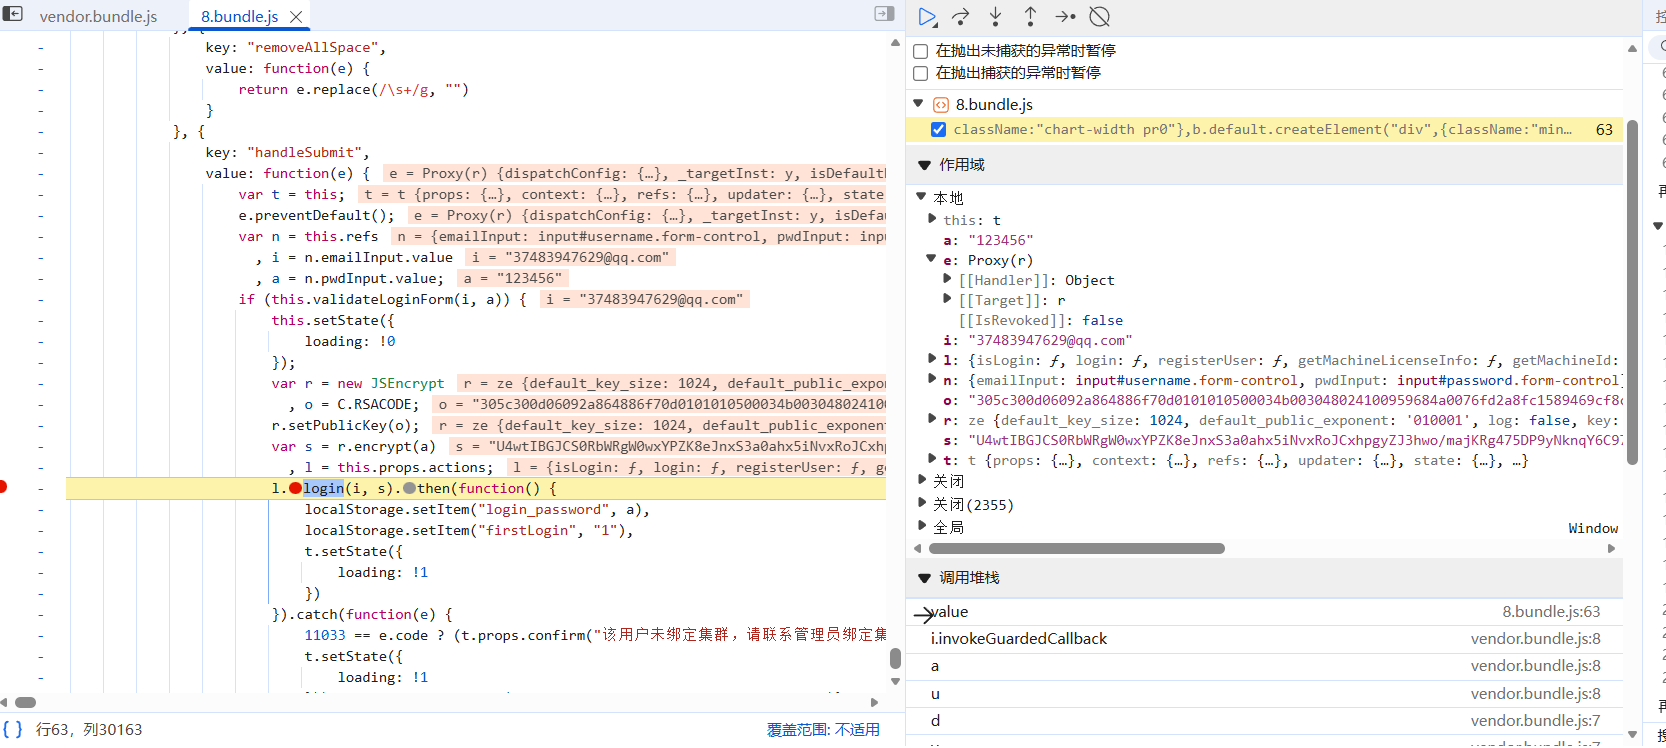Expand the 关闭 scope
The image size is (1666, 748).
922,480
